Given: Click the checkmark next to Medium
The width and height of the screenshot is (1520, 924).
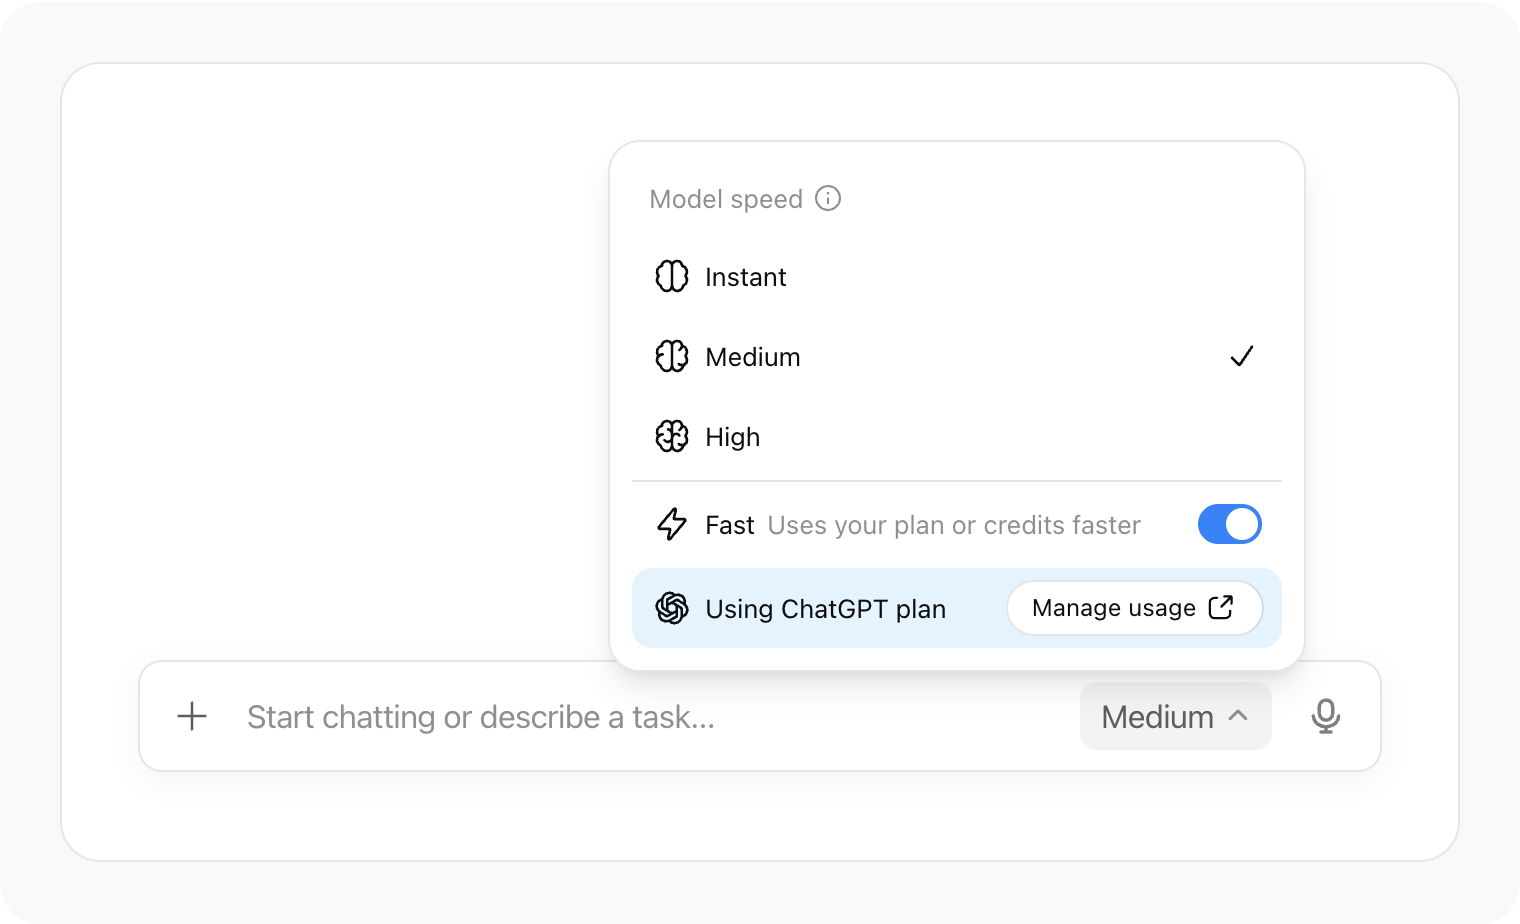Looking at the screenshot, I should [1242, 356].
